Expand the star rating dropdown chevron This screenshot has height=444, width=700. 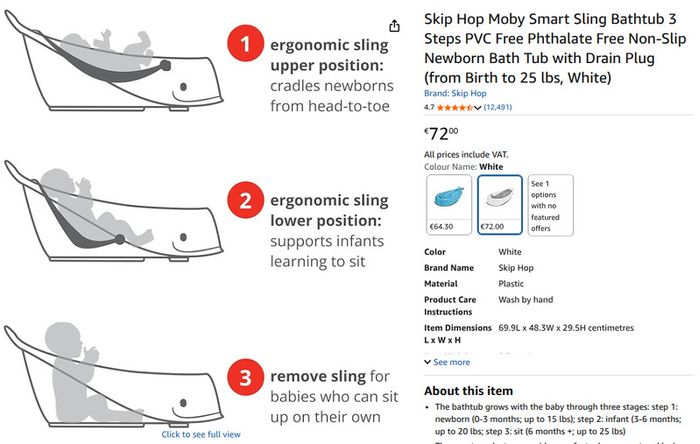(477, 108)
